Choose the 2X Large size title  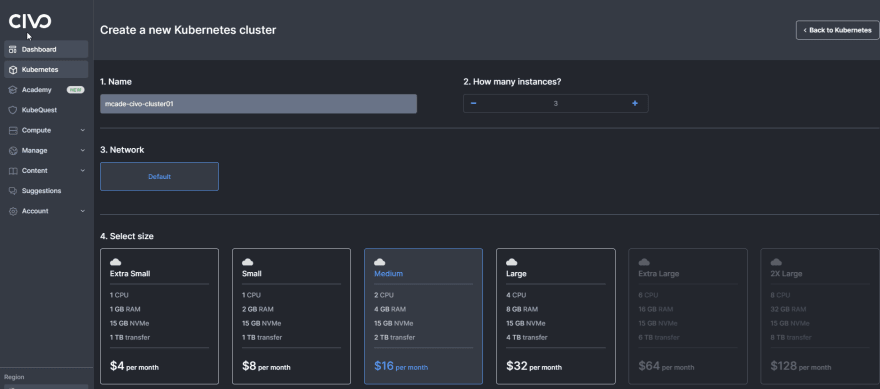(786, 274)
